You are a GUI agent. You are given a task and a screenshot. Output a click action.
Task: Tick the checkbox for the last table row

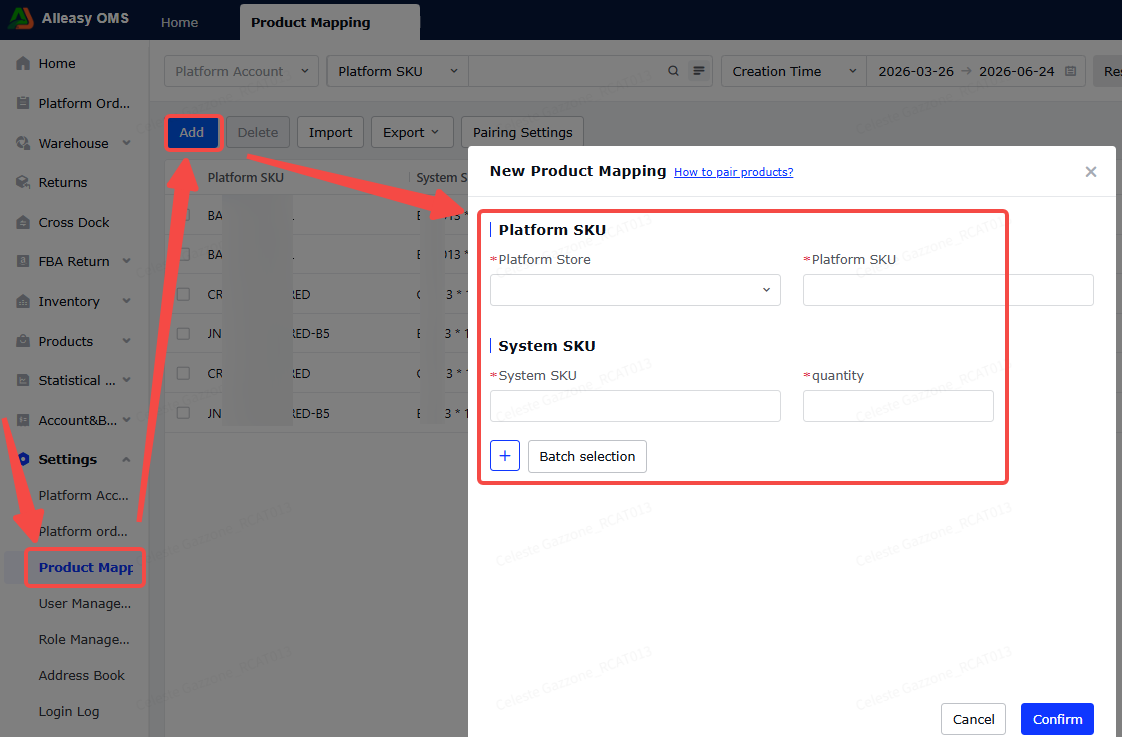pos(183,413)
